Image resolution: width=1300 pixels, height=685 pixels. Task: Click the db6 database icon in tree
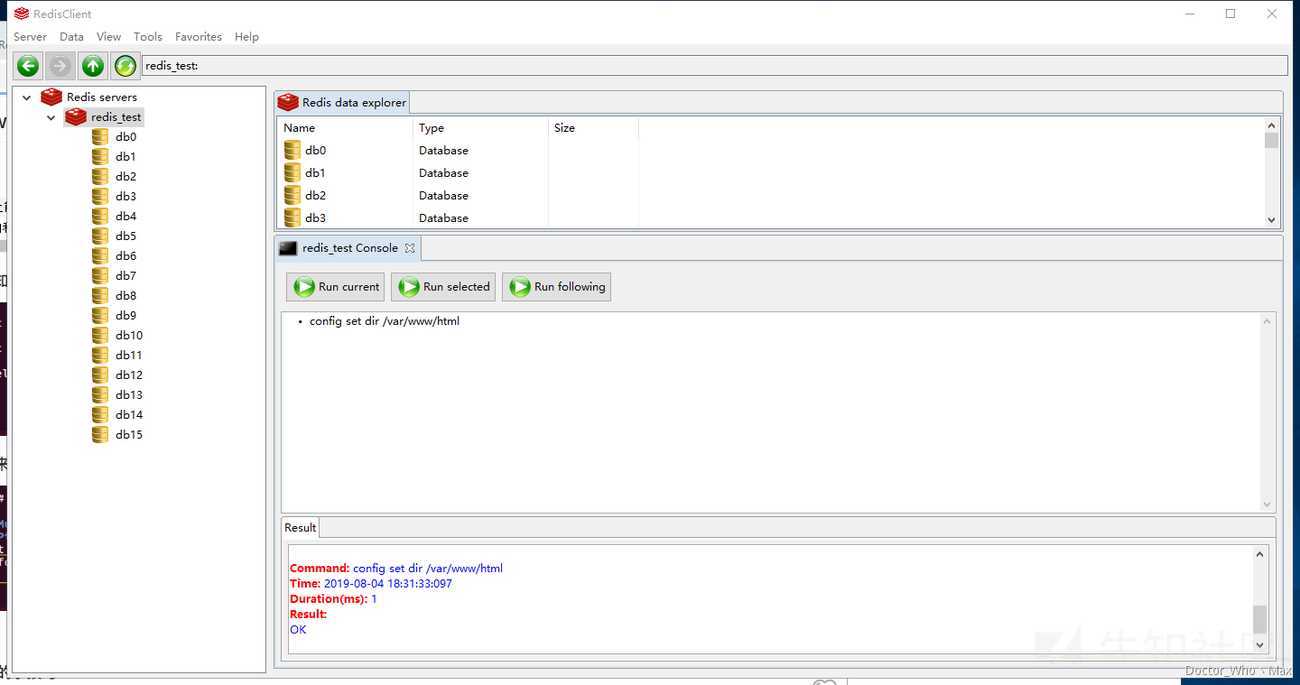point(100,256)
